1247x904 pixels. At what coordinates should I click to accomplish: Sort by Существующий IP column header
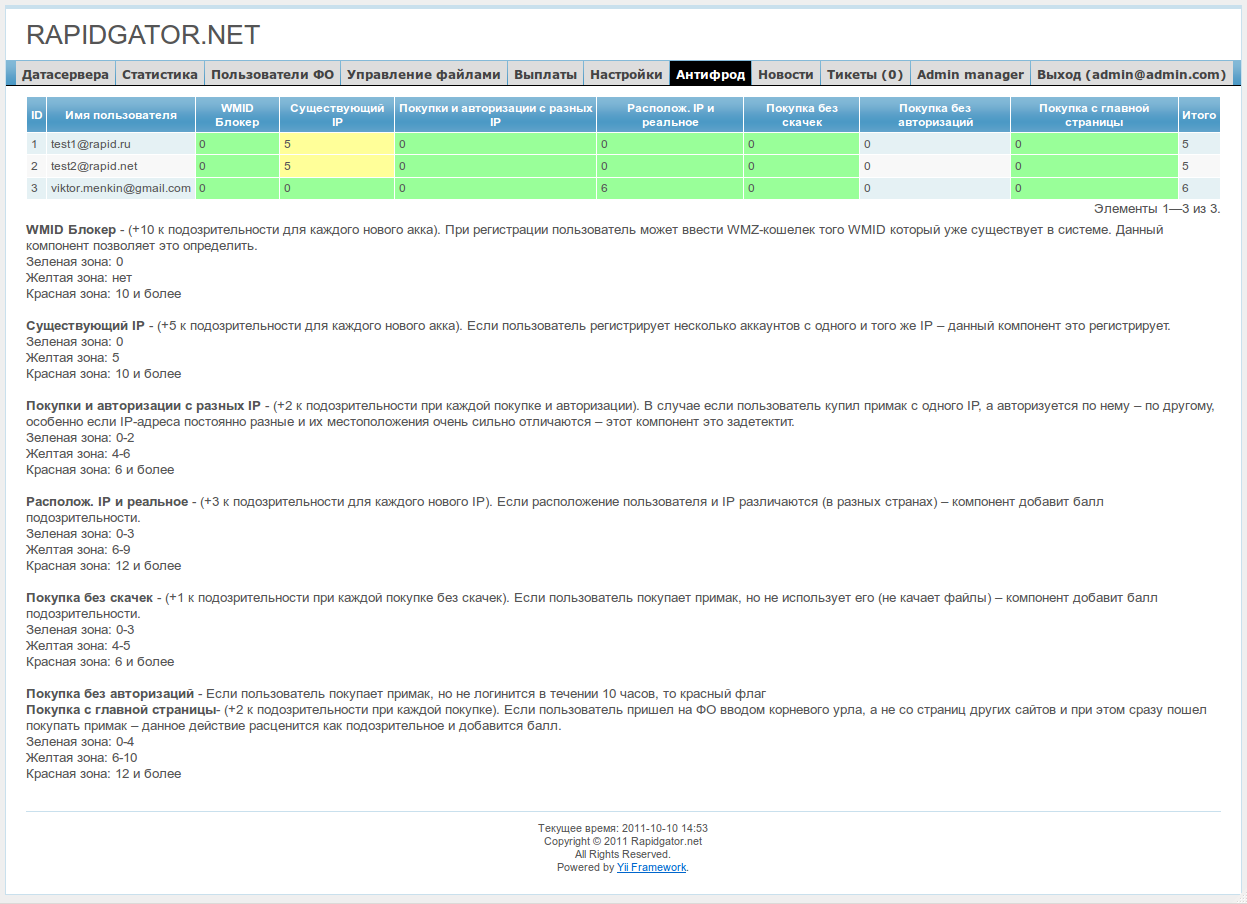pos(337,115)
